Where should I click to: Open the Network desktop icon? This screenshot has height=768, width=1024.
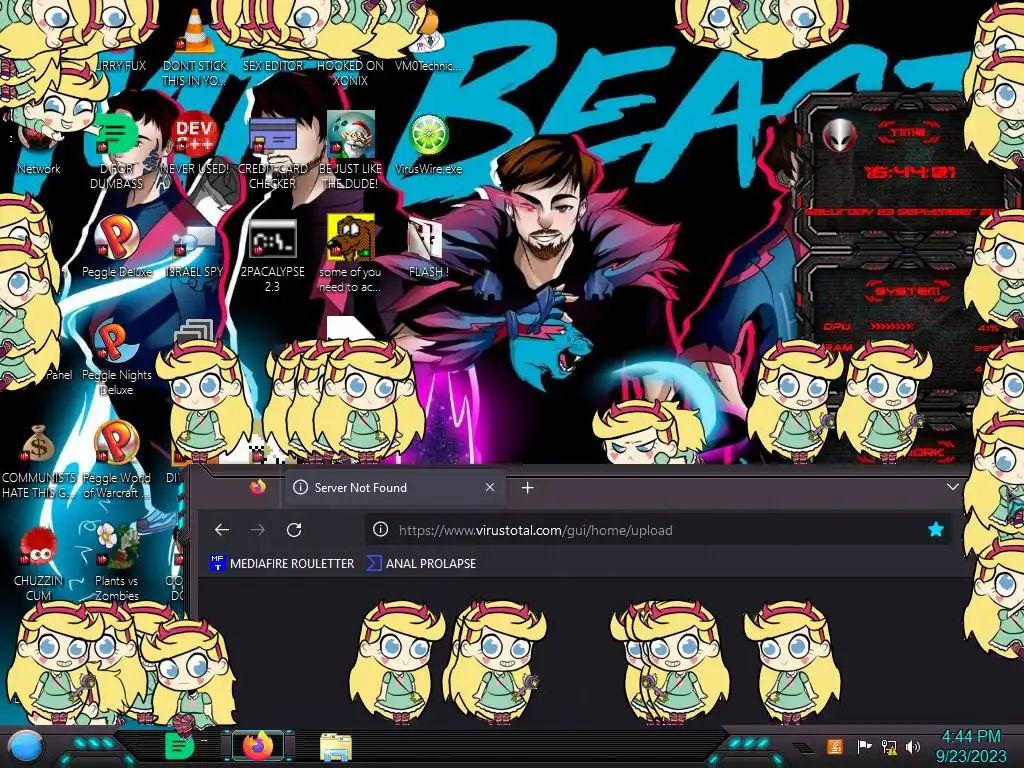pos(39,147)
